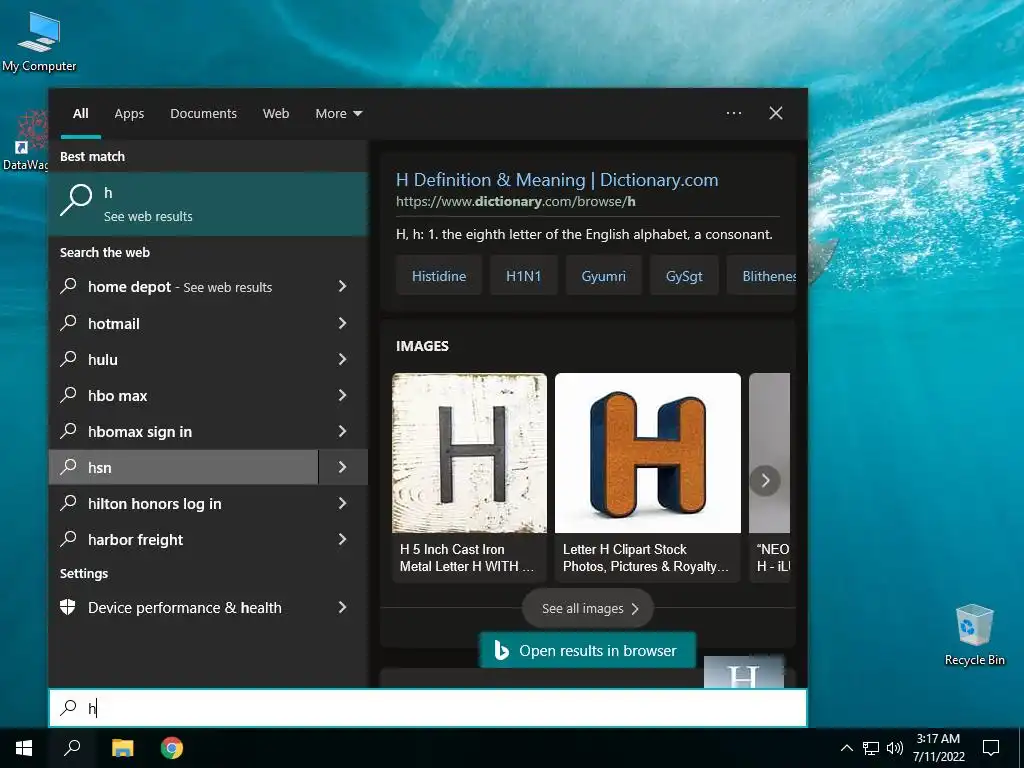Select best match 'h' web results
The width and height of the screenshot is (1024, 768).
click(x=208, y=204)
